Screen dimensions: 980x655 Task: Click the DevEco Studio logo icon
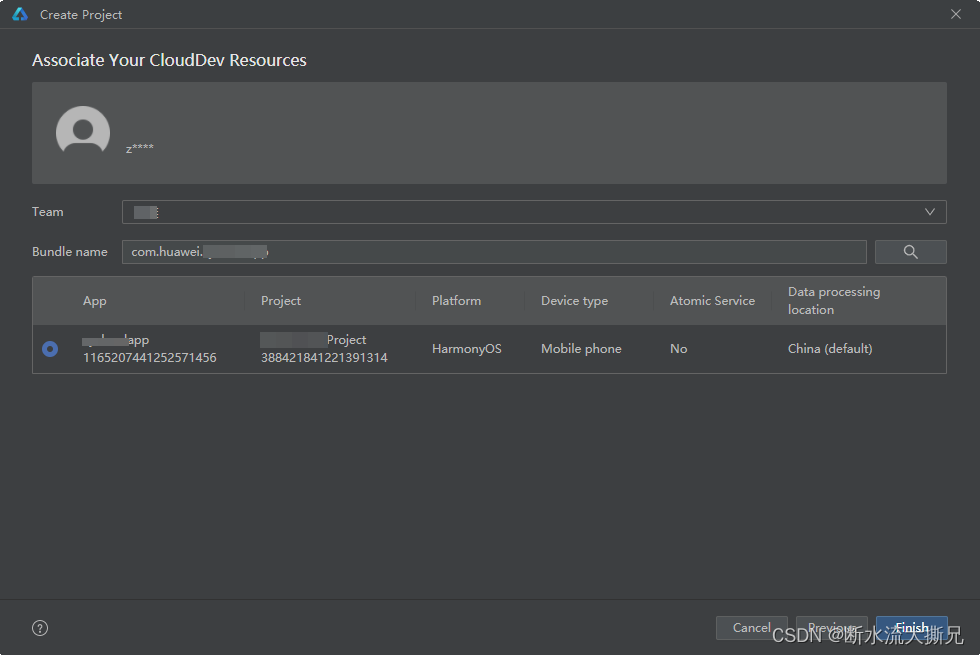tap(20, 15)
